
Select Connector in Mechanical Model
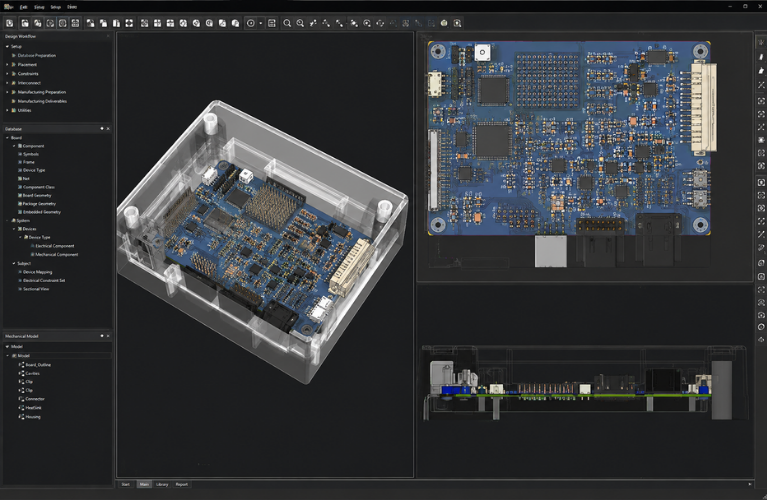coord(35,399)
